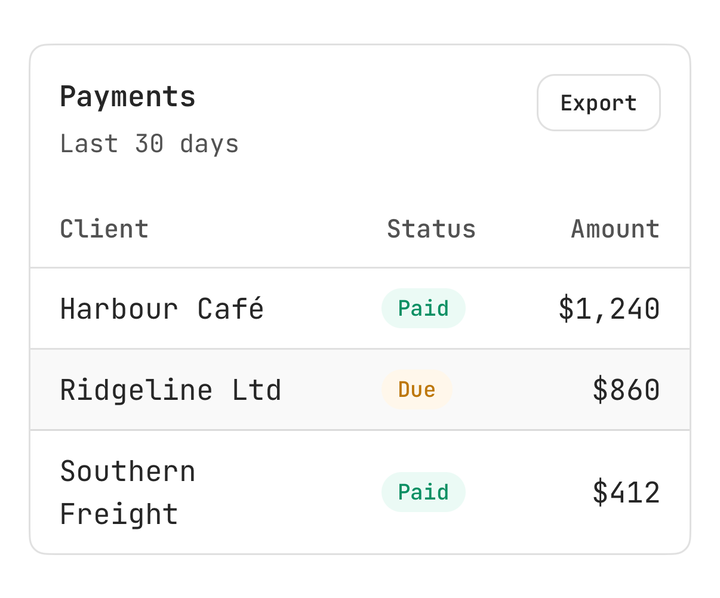This screenshot has height=598, width=720.
Task: Sort by the Client column header
Action: pos(104,229)
